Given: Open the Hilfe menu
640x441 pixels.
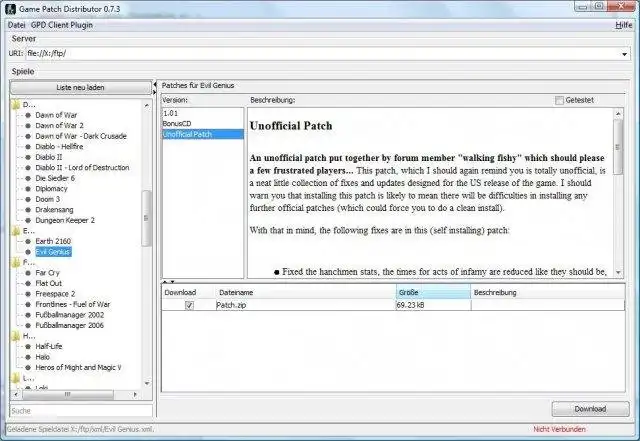Looking at the screenshot, I should [623, 25].
